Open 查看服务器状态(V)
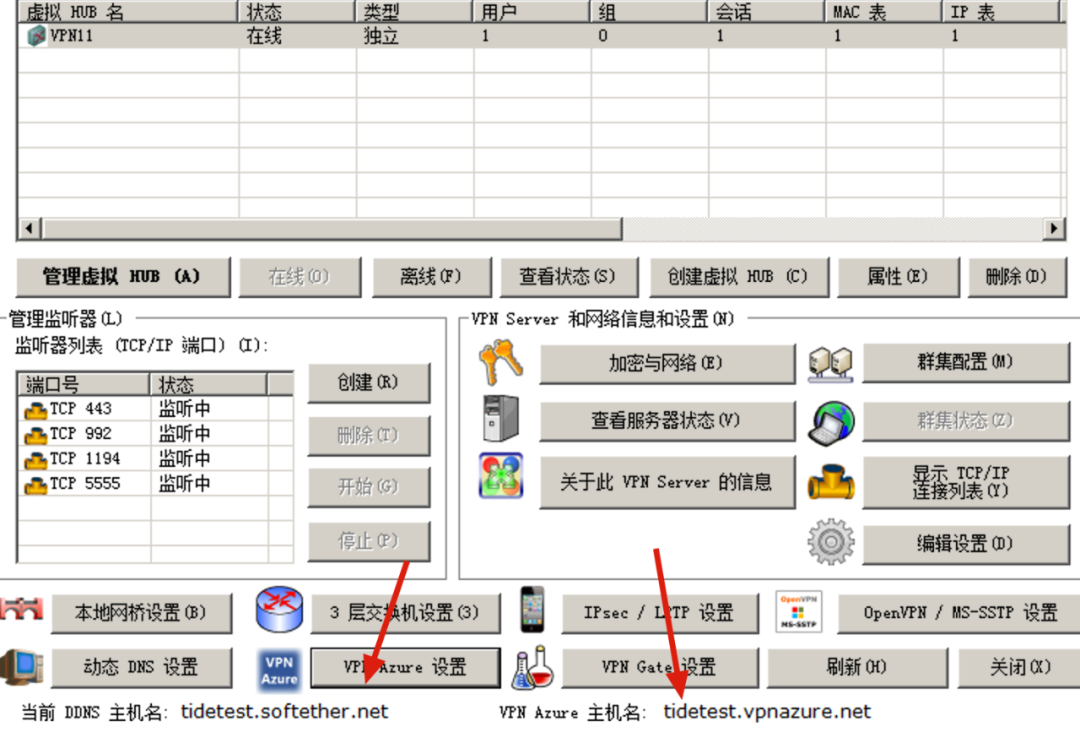Viewport: 1080px width, 732px height. click(667, 421)
